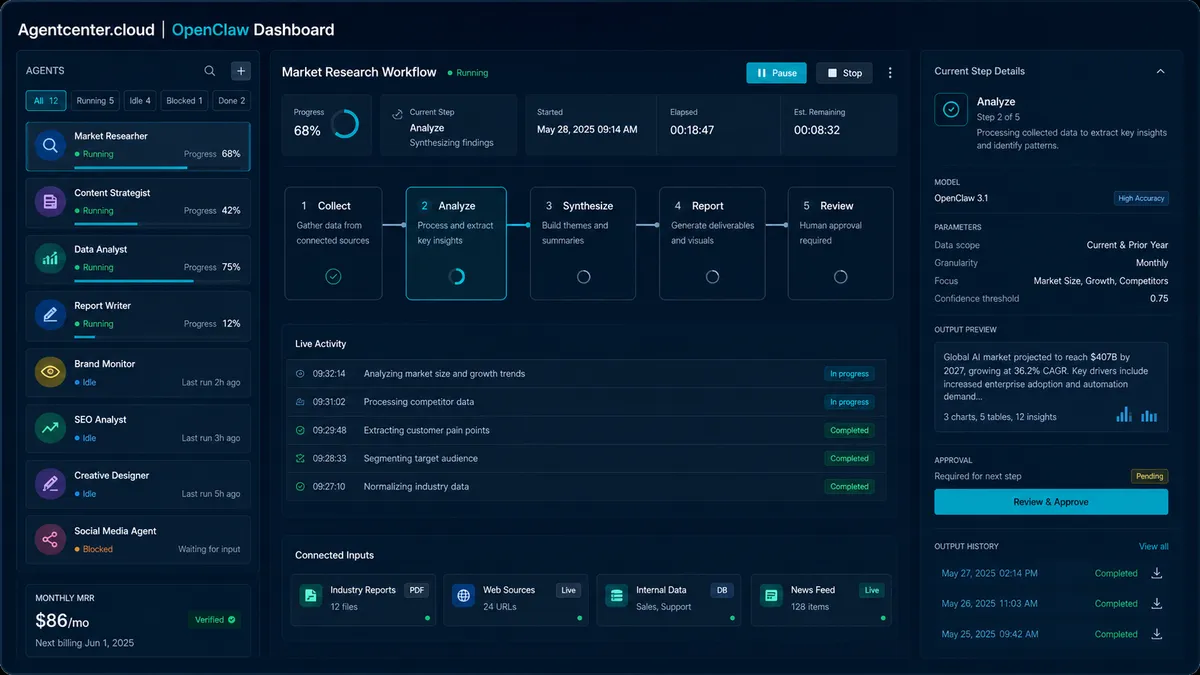Click the bar charts icon in output preview
The width and height of the screenshot is (1200, 675).
[x=1137, y=414]
